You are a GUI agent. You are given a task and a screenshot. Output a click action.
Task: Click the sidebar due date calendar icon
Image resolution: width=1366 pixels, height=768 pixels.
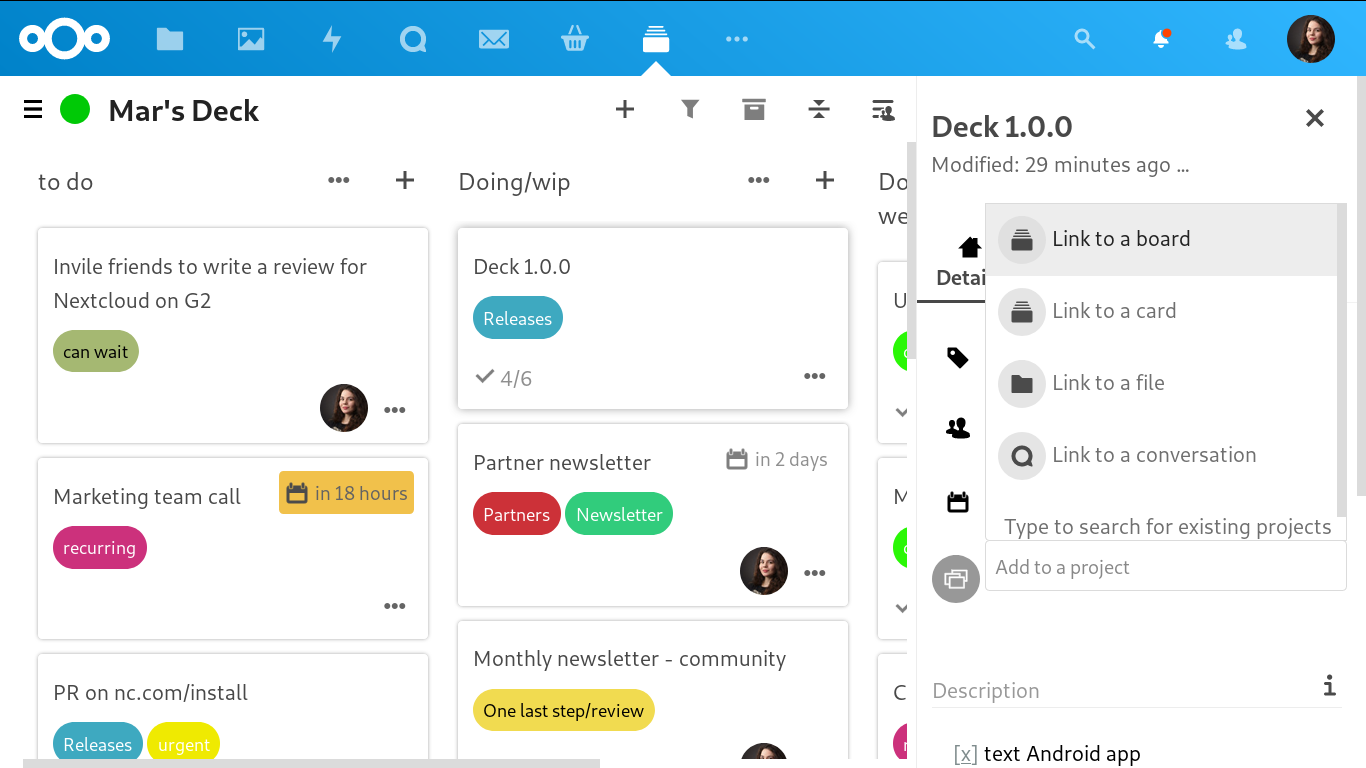[958, 502]
